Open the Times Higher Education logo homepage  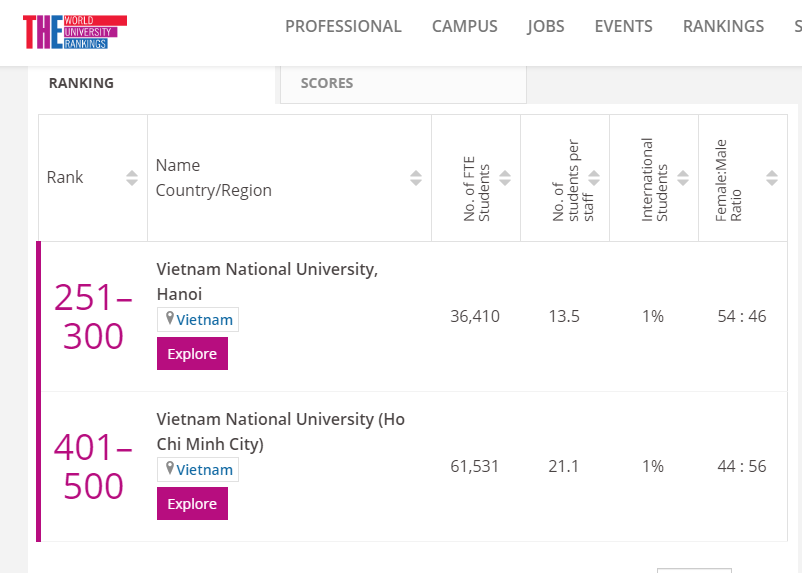pyautogui.click(x=75, y=32)
